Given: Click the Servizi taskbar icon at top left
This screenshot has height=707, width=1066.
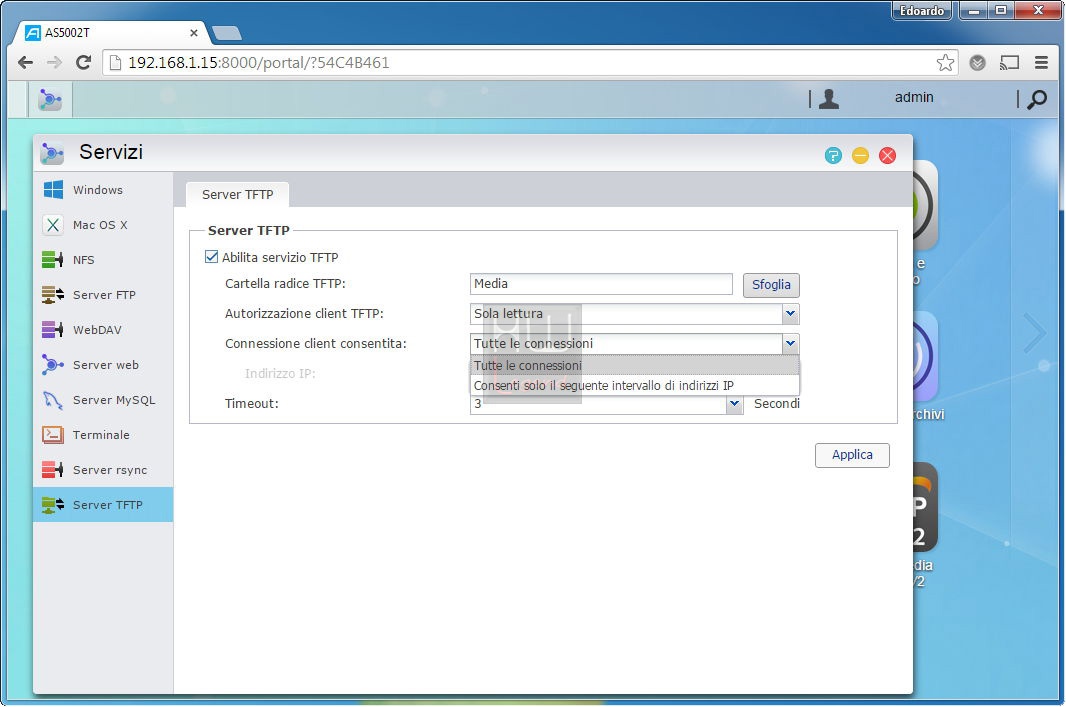Looking at the screenshot, I should tap(50, 99).
